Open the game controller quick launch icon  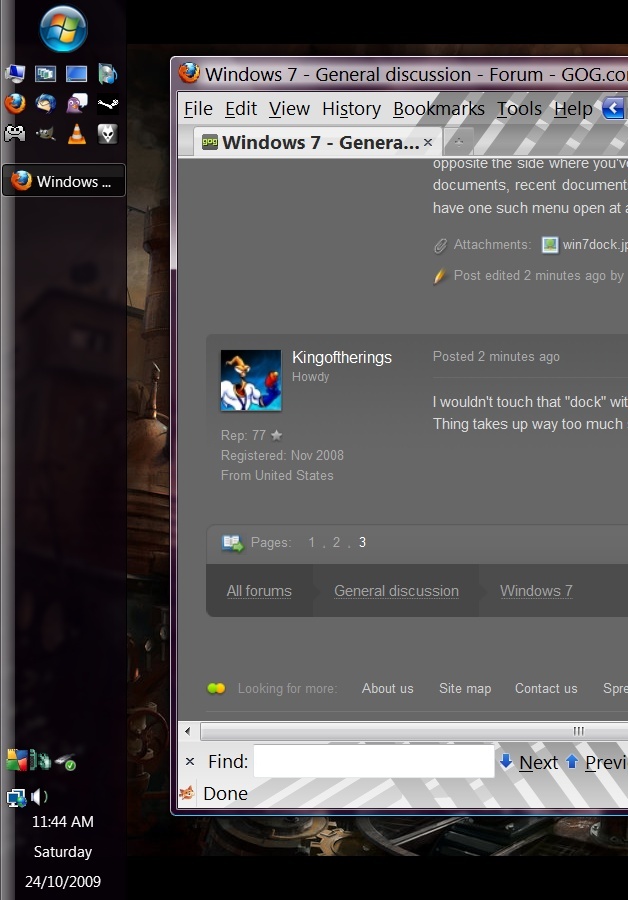tap(15, 134)
